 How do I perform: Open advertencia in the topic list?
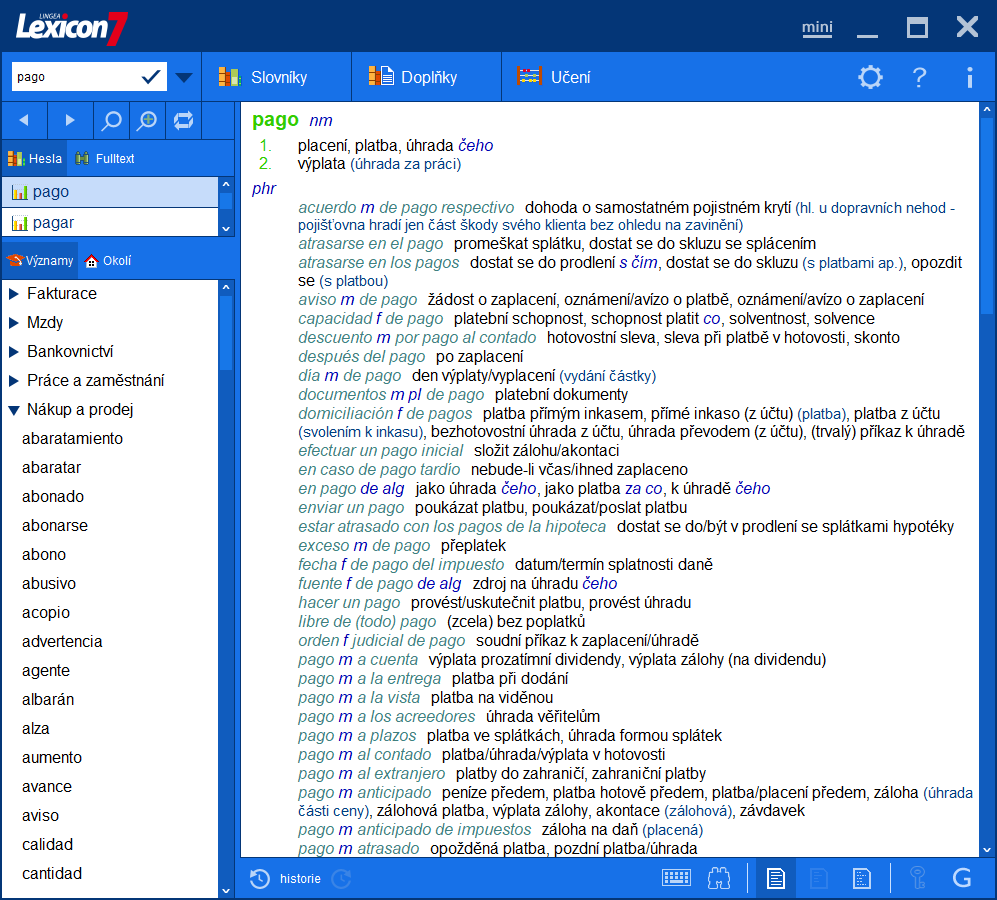point(62,642)
